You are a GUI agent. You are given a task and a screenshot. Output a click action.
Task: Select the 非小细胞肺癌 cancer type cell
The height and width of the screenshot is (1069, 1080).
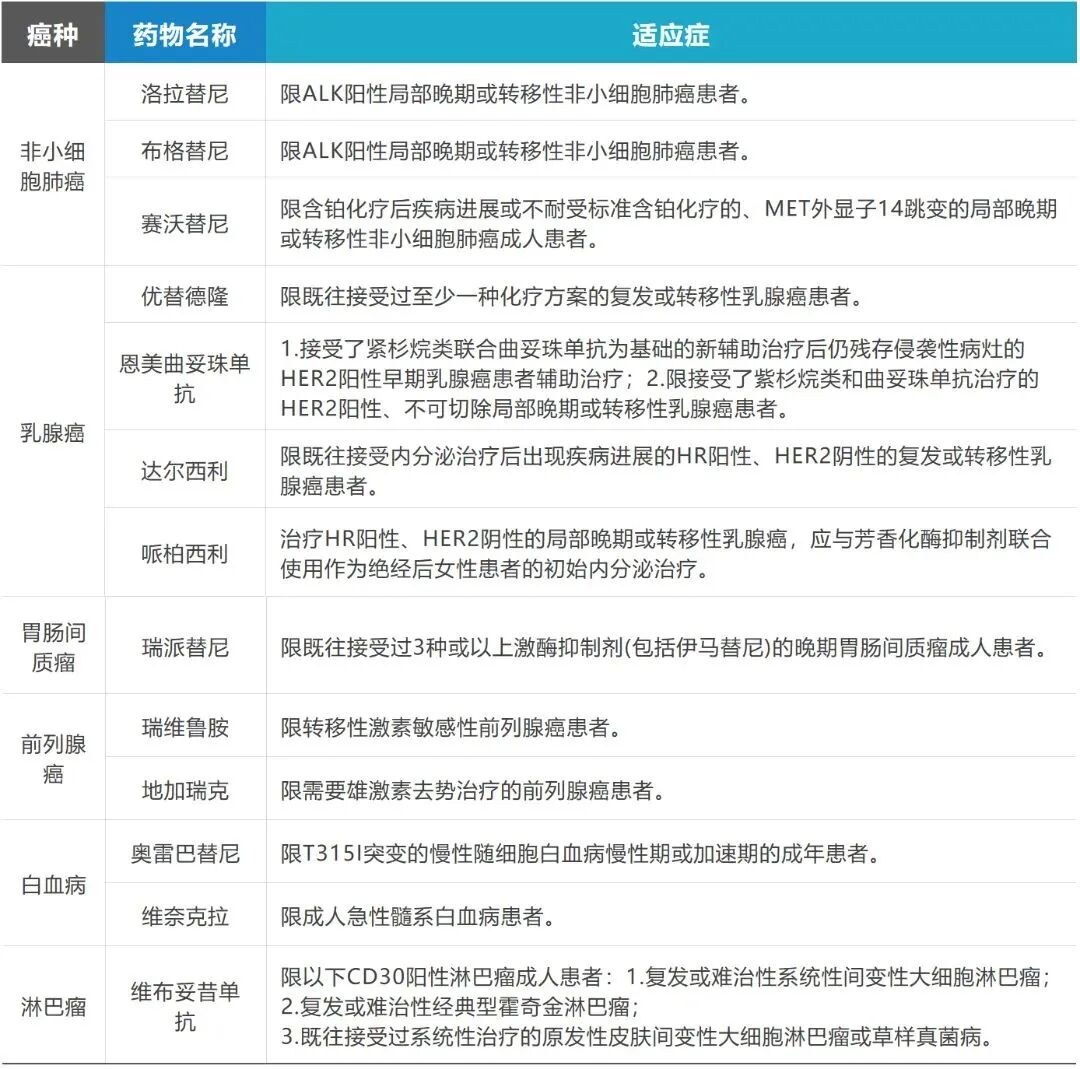click(x=53, y=166)
